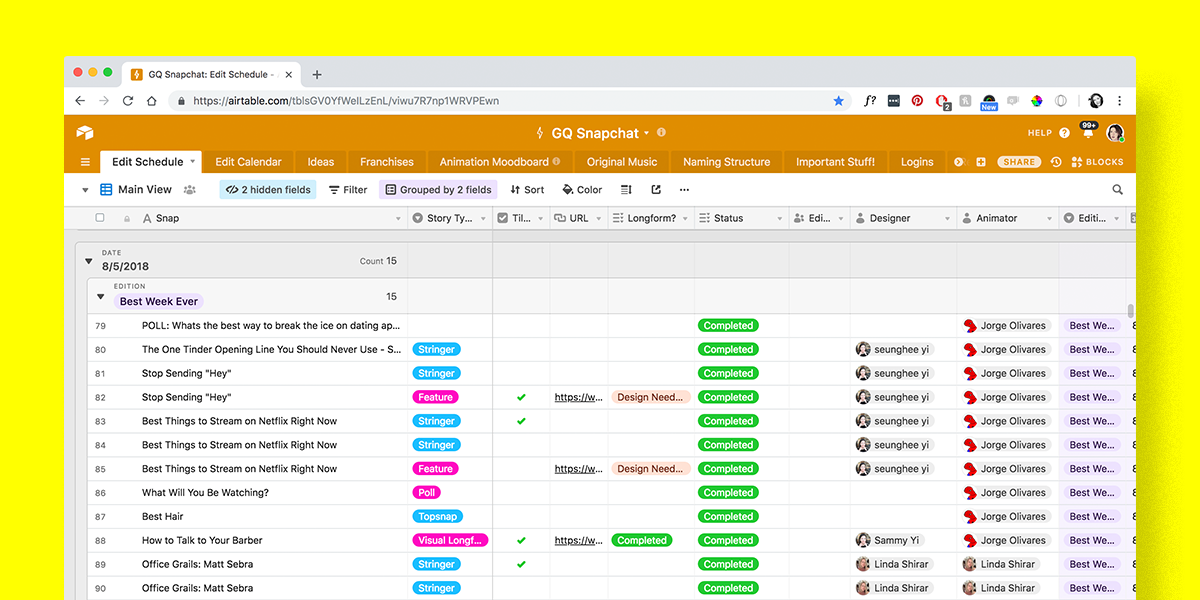
Task: Open Animator column dropdown arrow
Action: pyautogui.click(x=1049, y=218)
